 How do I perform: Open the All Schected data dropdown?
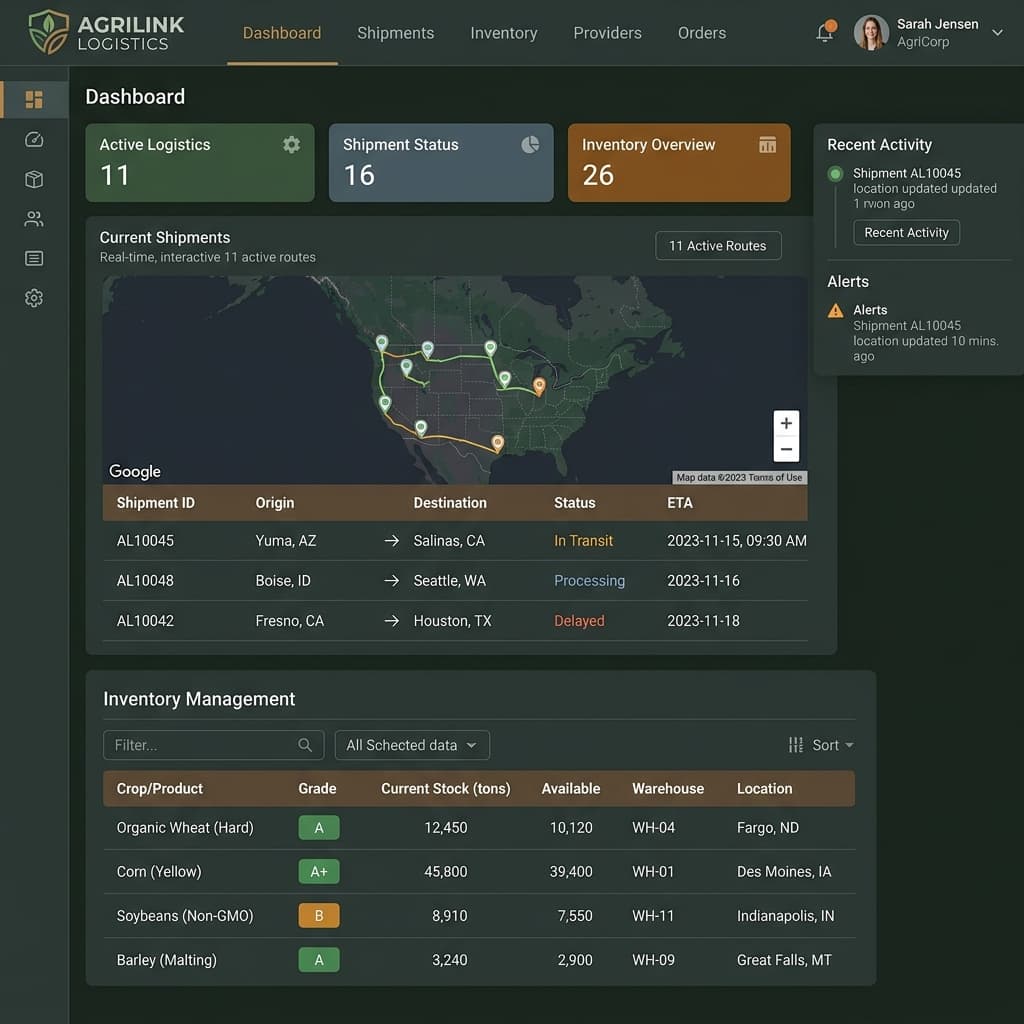point(412,744)
